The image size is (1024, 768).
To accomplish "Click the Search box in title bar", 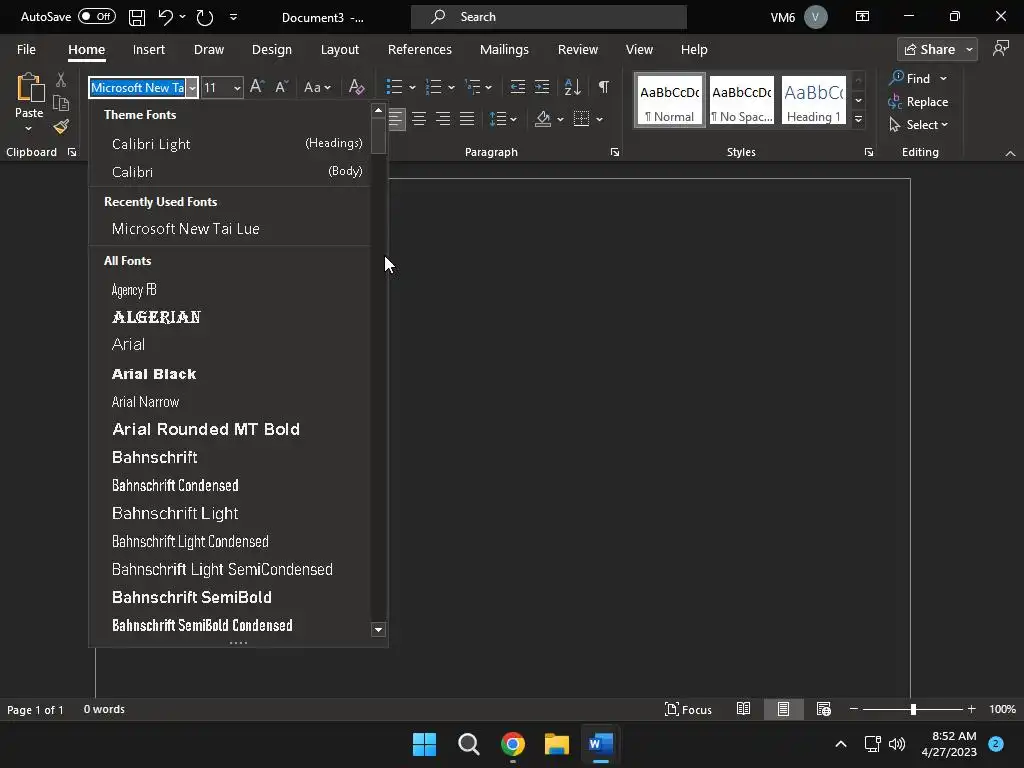I will click(549, 17).
